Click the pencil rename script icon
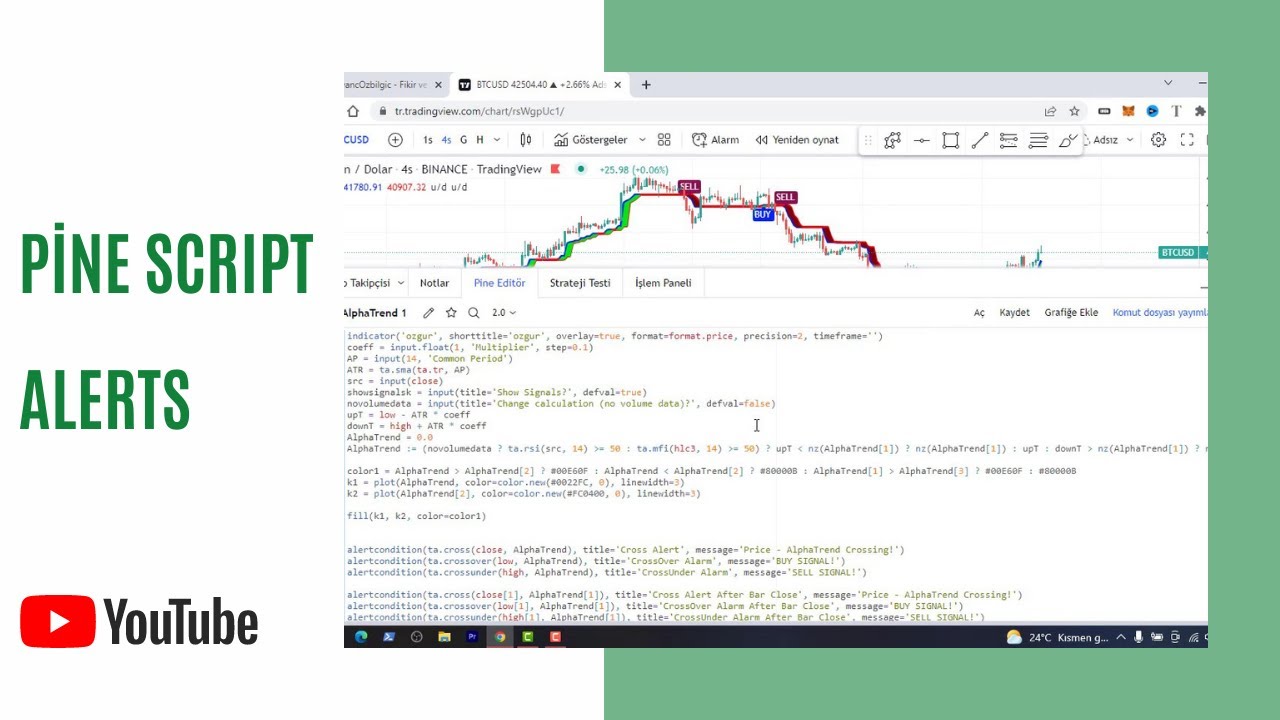The height and width of the screenshot is (720, 1280). [429, 313]
